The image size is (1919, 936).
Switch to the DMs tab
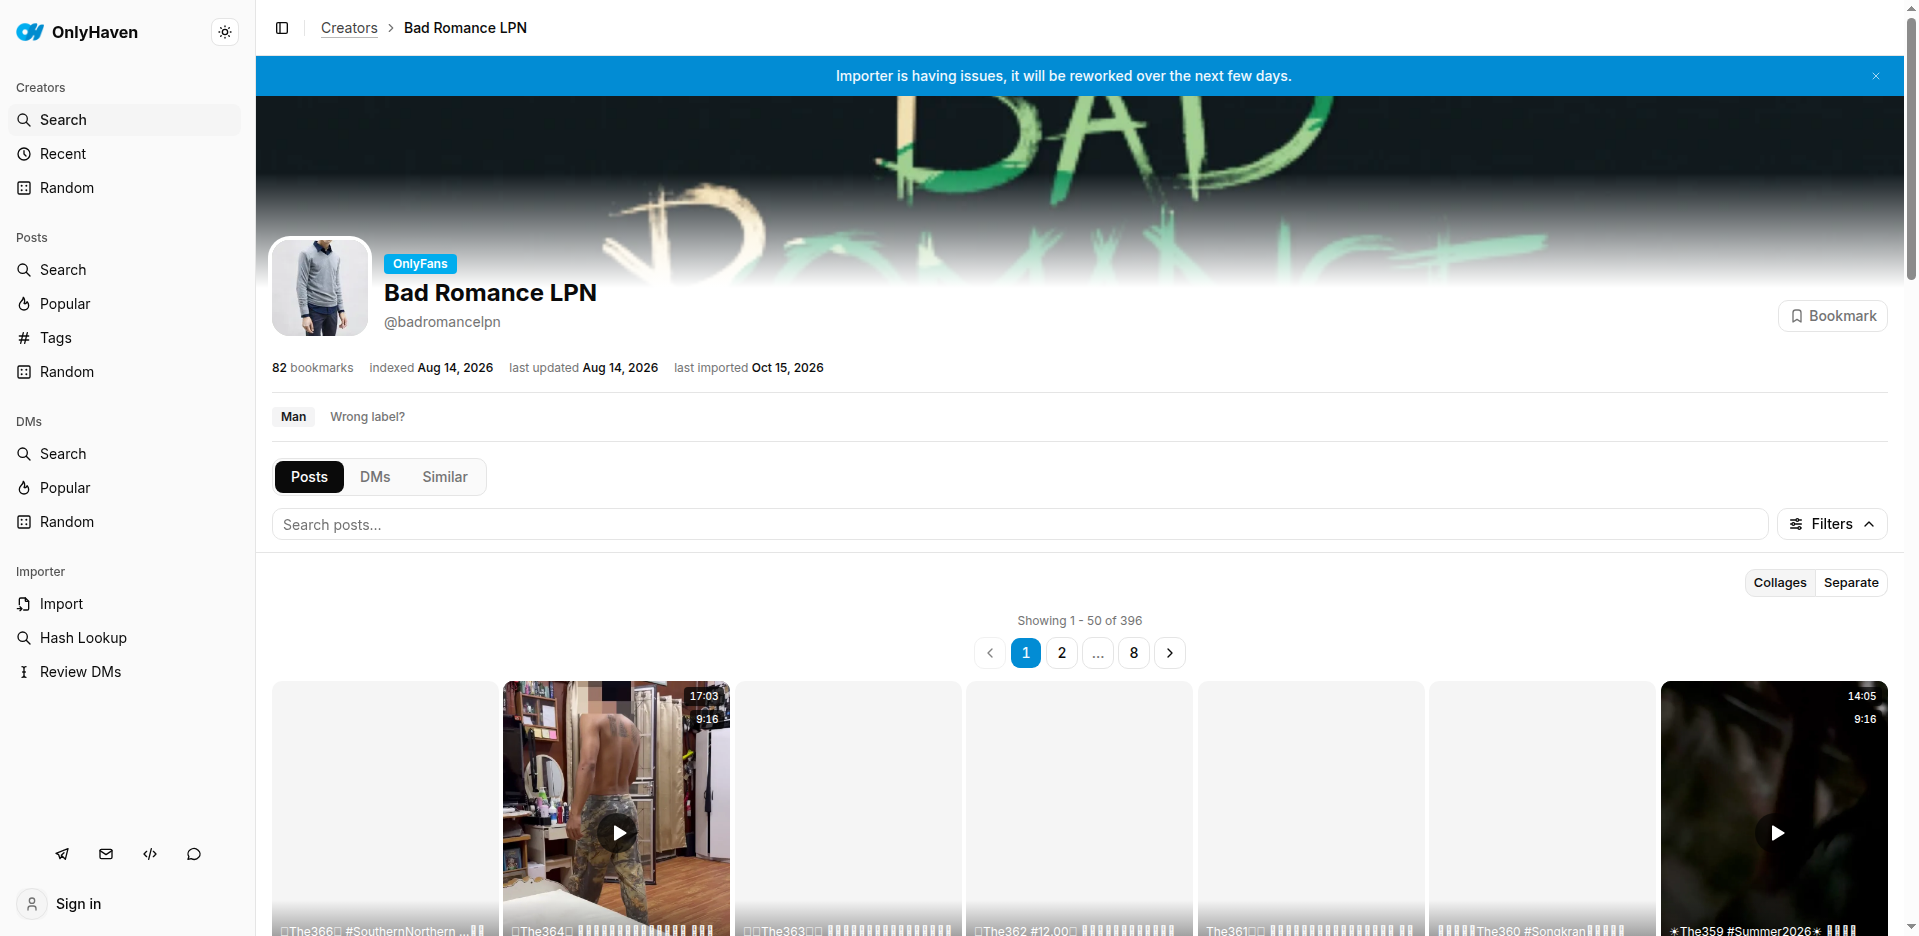pos(375,477)
